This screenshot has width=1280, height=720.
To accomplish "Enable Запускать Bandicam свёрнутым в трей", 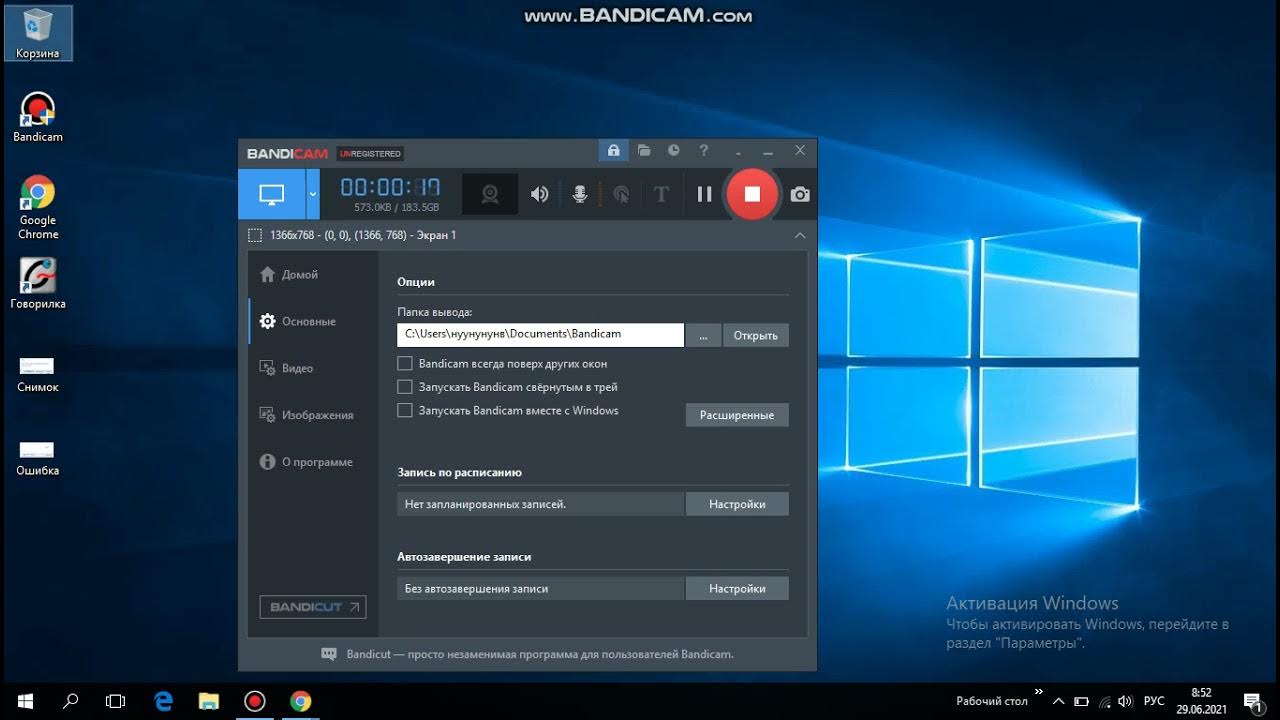I will click(x=405, y=387).
